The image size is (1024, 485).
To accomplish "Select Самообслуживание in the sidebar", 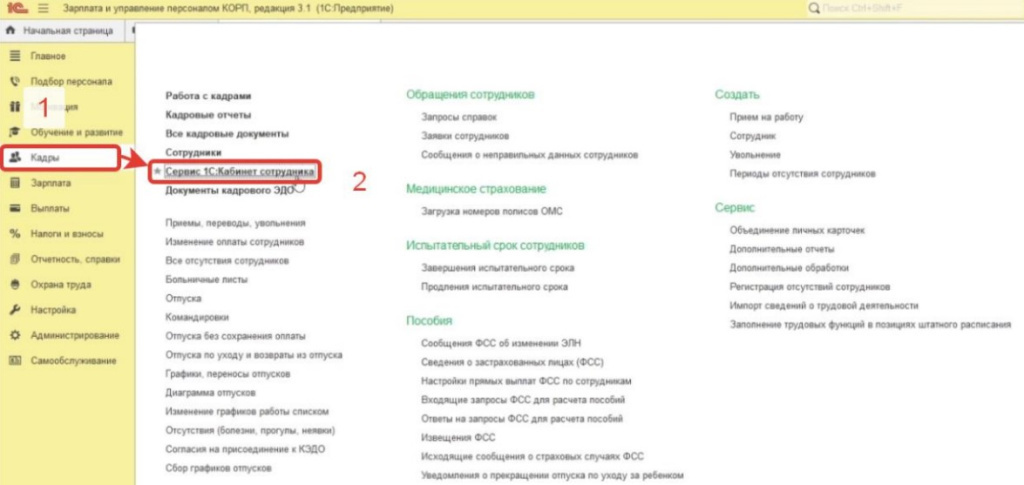I will point(75,360).
